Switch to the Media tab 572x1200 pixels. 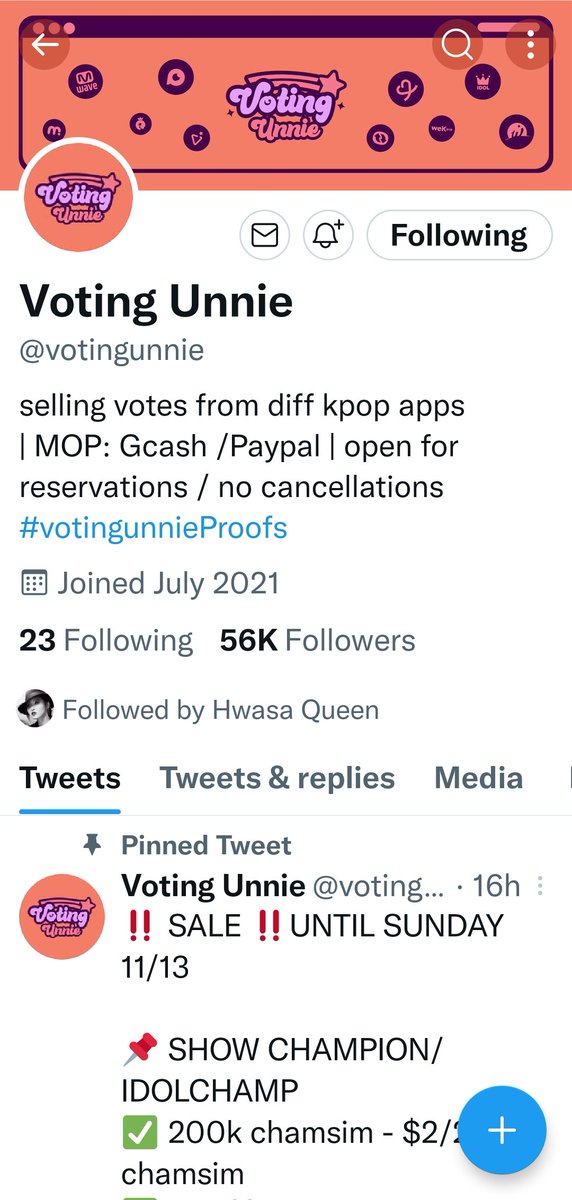click(x=478, y=778)
